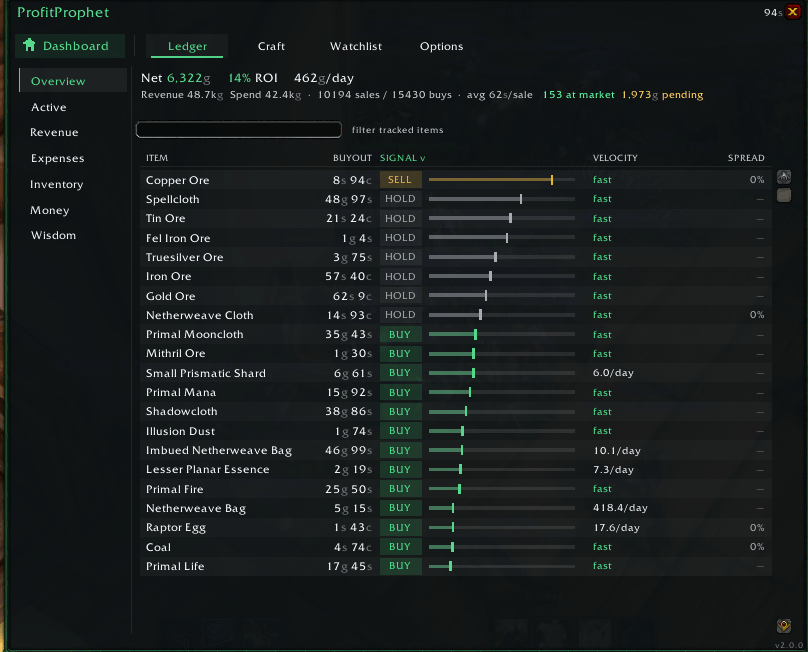808x652 pixels.
Task: Click the BUY badge on Primal Life
Action: 400,566
